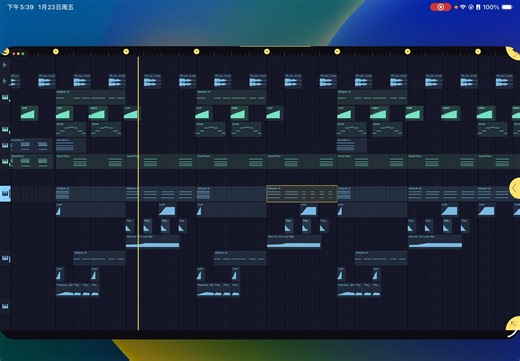Click the fourth yellow marker above selected clip

(x=267, y=51)
